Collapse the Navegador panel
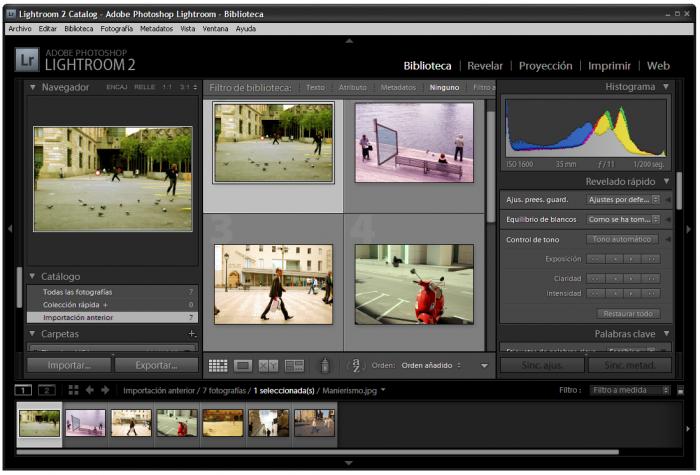700x475 pixels. [x=32, y=88]
